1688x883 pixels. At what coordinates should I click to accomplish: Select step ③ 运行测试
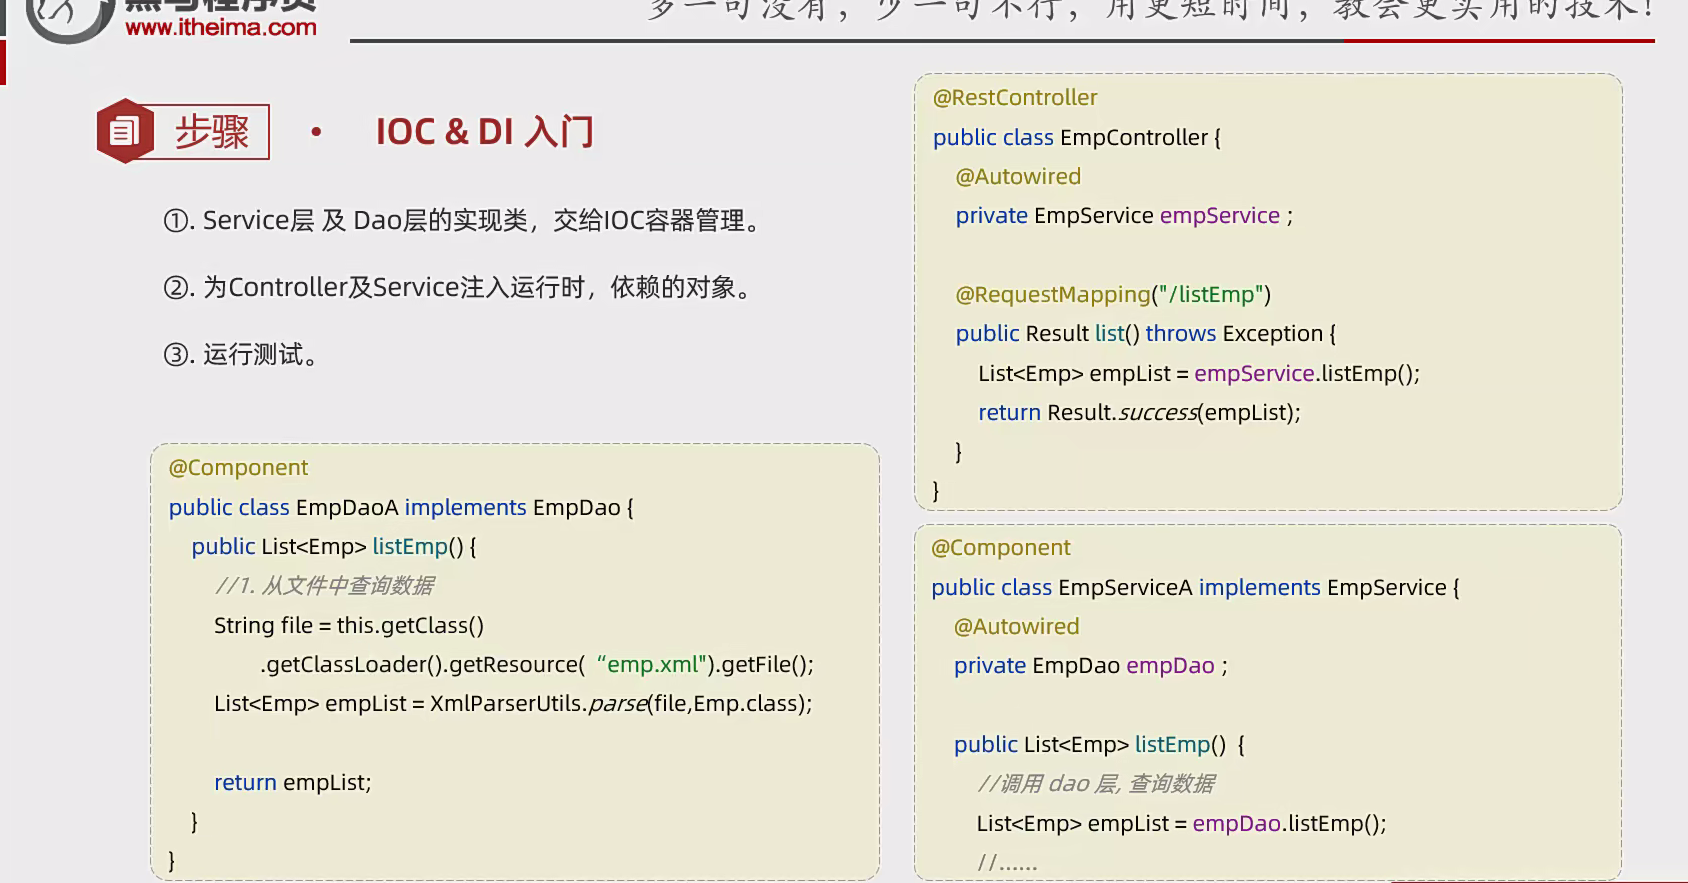pos(241,355)
